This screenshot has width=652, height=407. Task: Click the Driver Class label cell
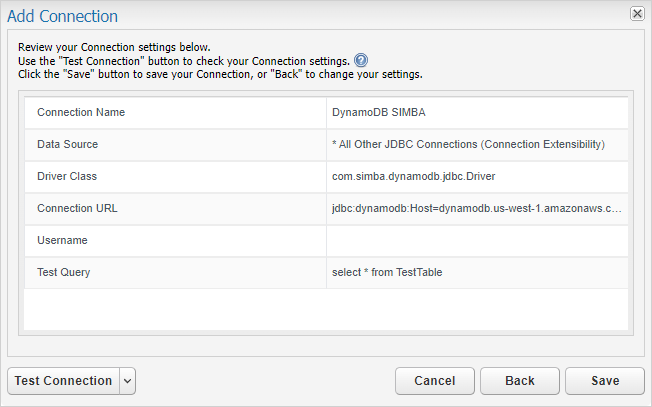point(175,177)
